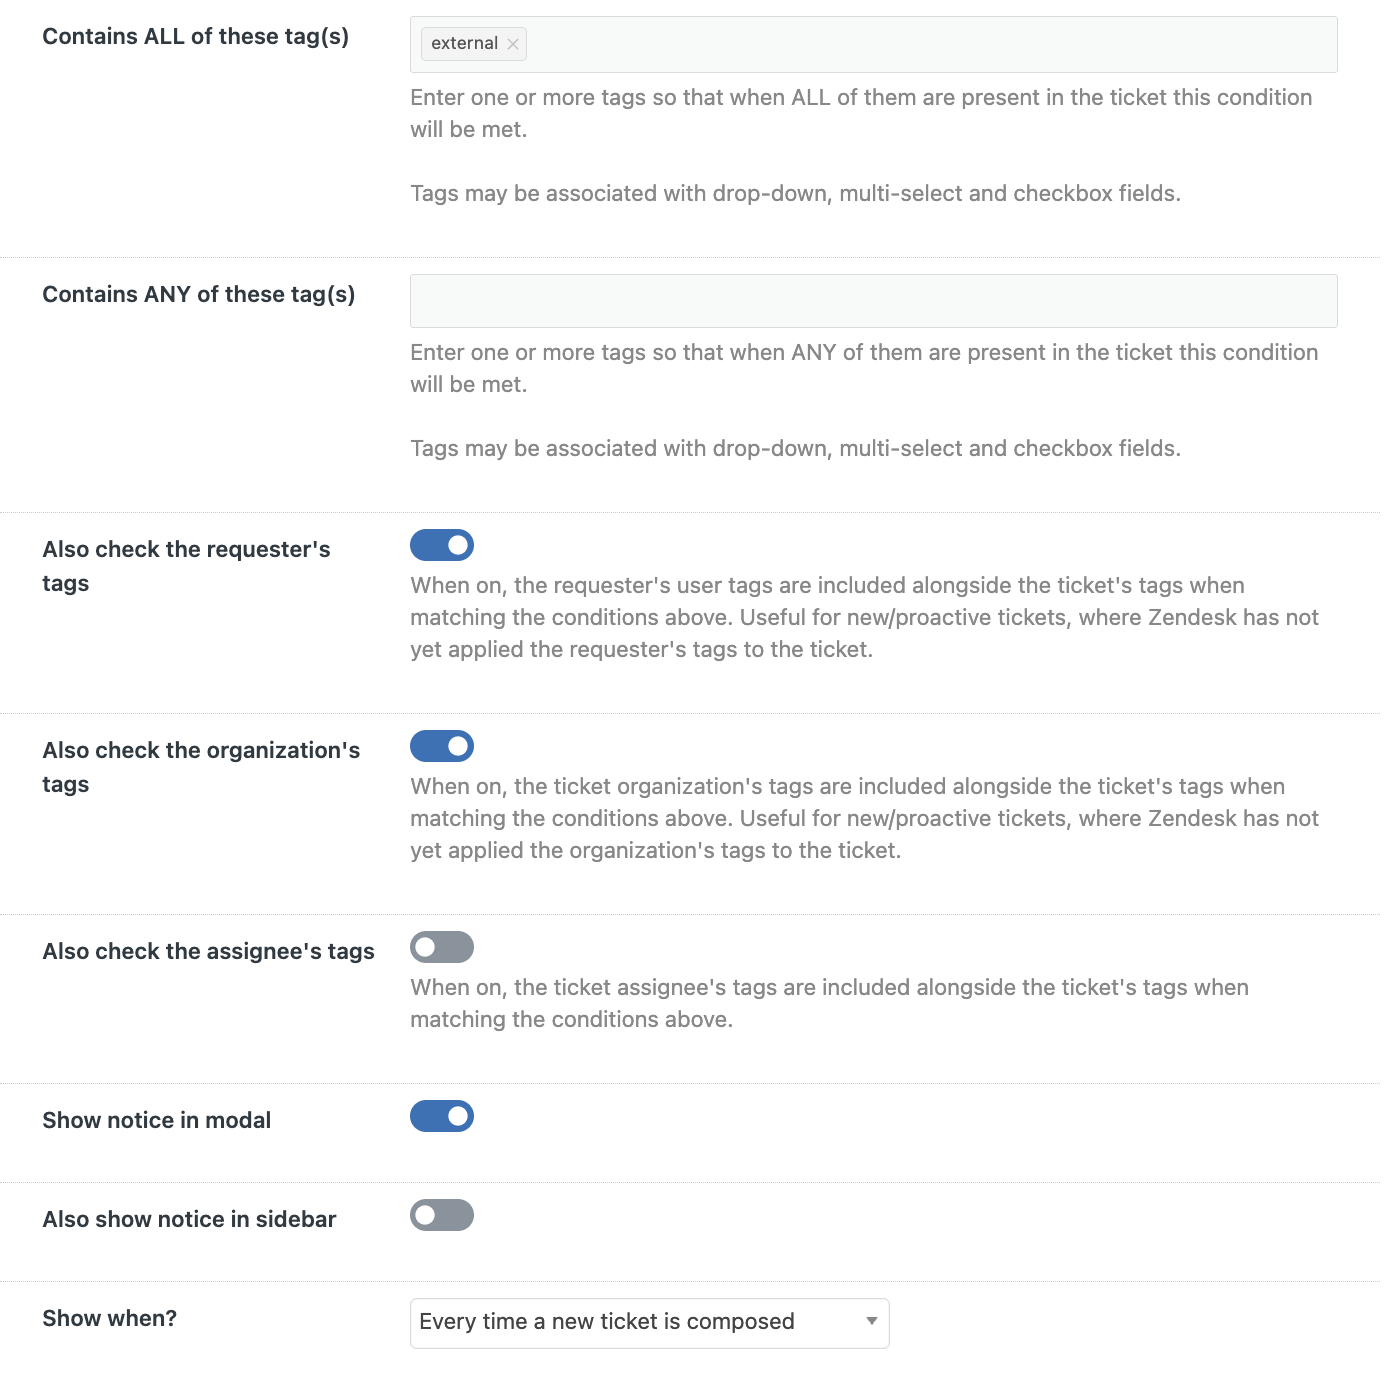The width and height of the screenshot is (1388, 1386).
Task: Turn off organization's tags check toggle
Action: [442, 746]
